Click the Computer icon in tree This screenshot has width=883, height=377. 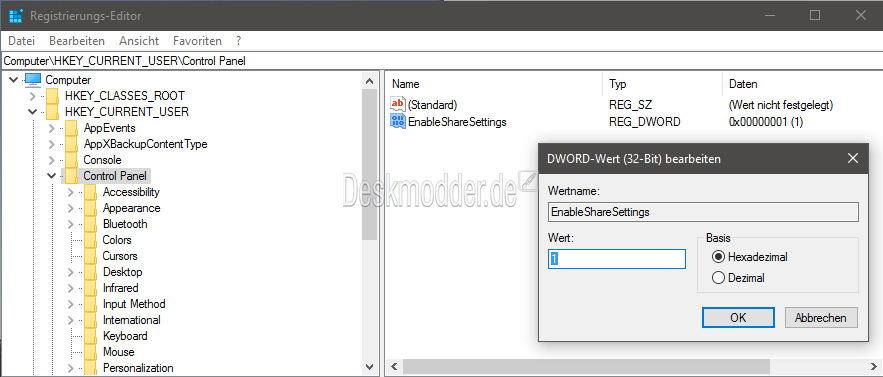pos(33,79)
